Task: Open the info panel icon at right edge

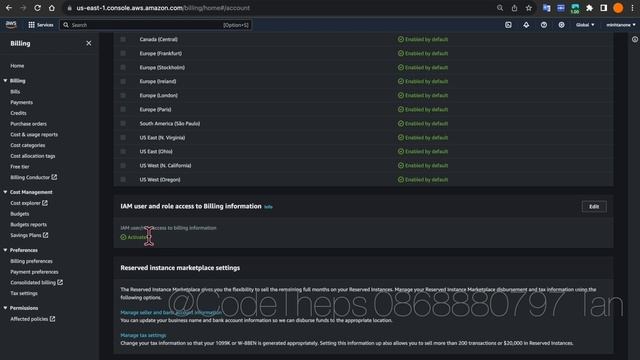Action: point(635,39)
